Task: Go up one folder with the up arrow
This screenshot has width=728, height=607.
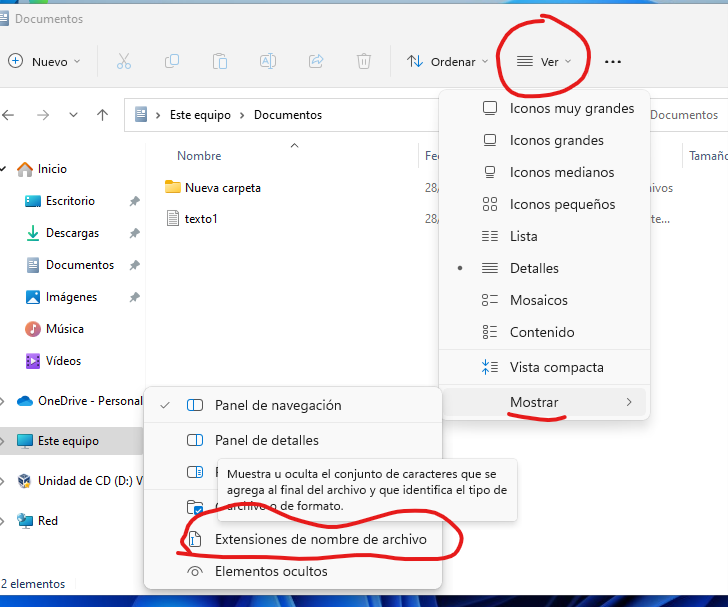Action: 102,115
